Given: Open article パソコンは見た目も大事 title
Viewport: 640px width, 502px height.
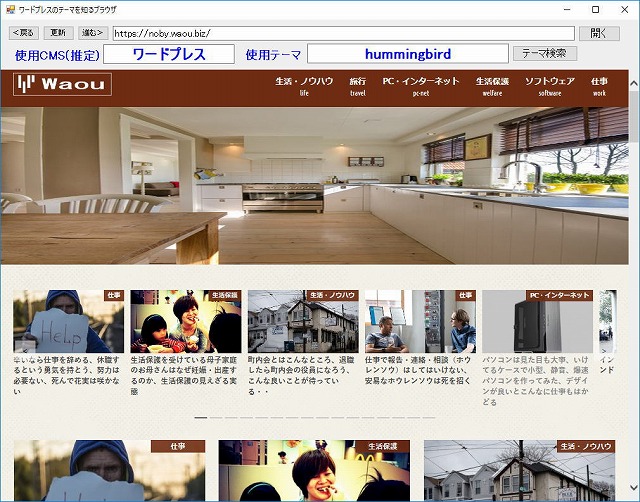Looking at the screenshot, I should (x=536, y=381).
